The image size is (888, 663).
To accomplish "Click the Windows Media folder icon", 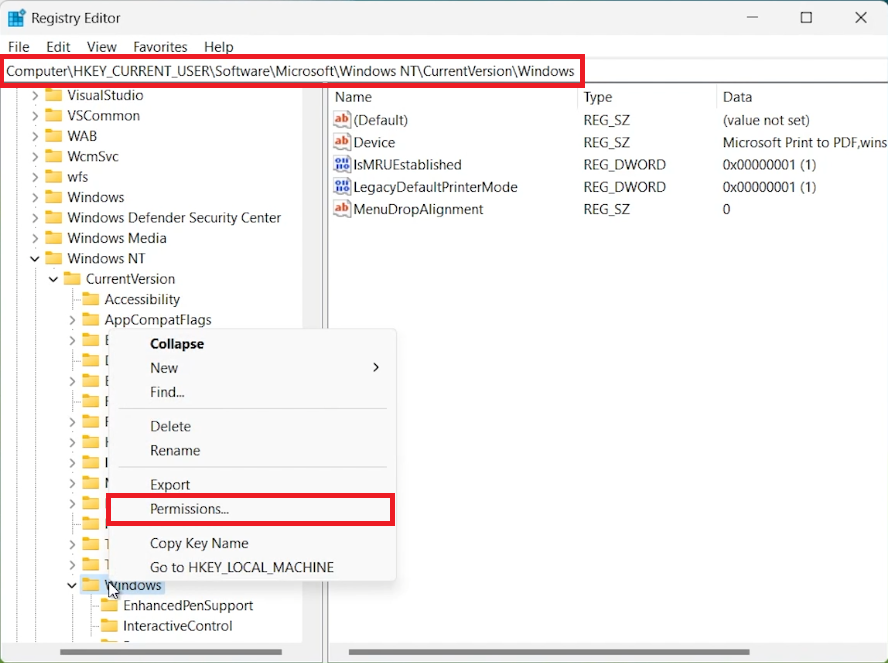I will [55, 238].
